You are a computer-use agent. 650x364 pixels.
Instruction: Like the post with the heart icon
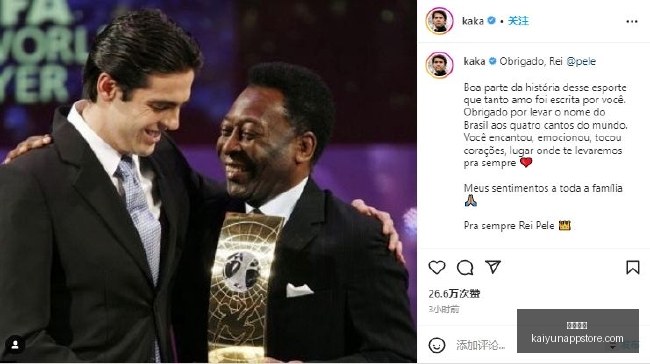pyautogui.click(x=437, y=267)
